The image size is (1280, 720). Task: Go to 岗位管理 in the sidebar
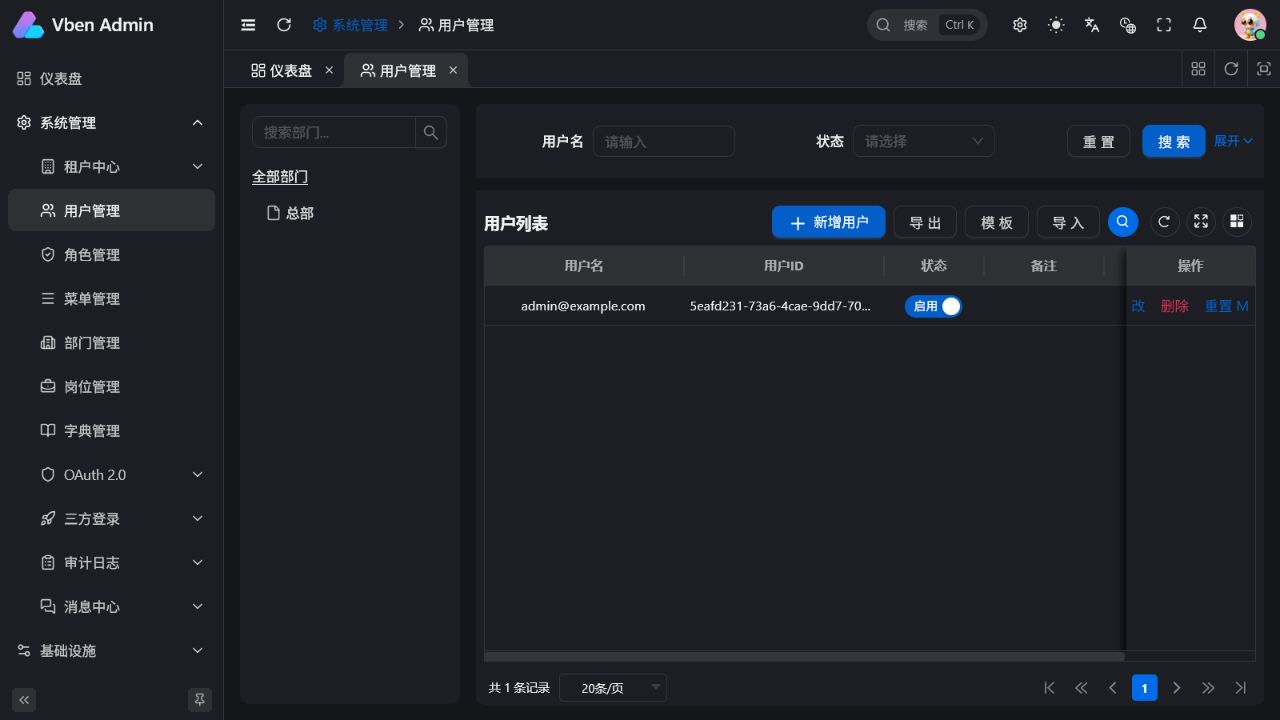pos(111,387)
